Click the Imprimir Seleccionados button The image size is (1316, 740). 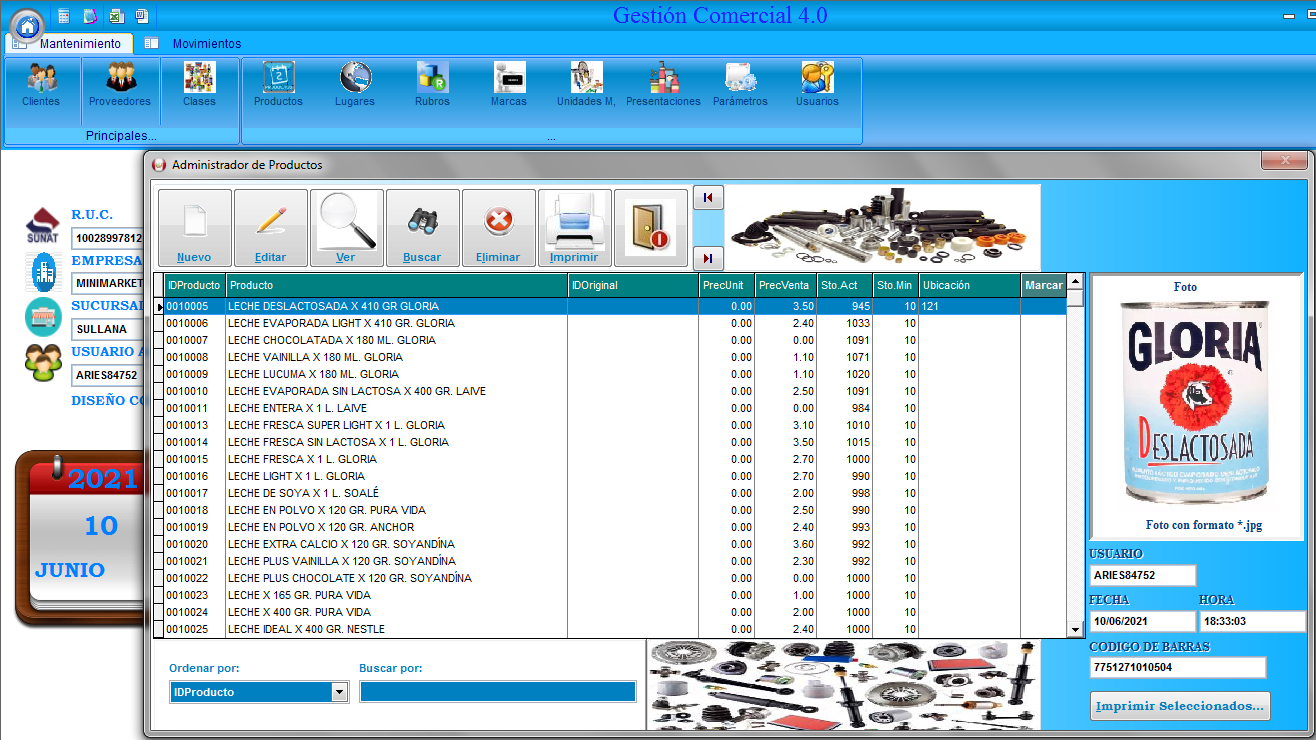[1179, 706]
